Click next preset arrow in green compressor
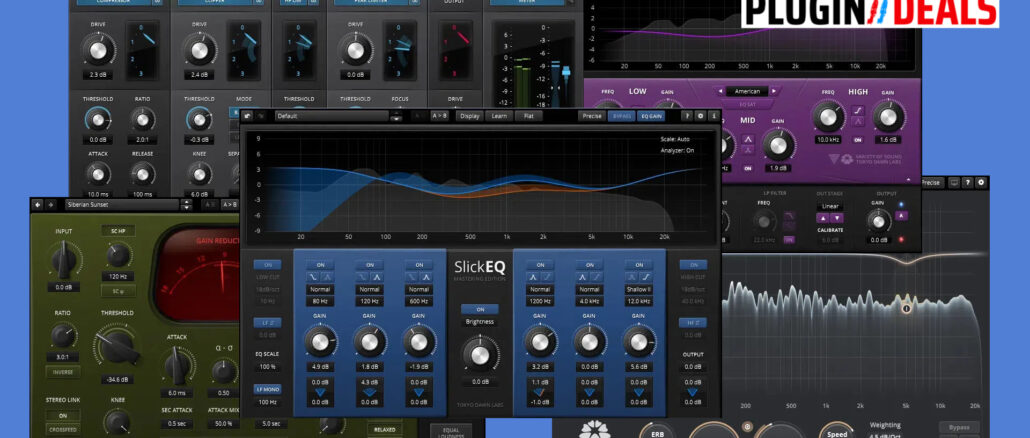Image resolution: width=1030 pixels, height=438 pixels. (x=51, y=204)
